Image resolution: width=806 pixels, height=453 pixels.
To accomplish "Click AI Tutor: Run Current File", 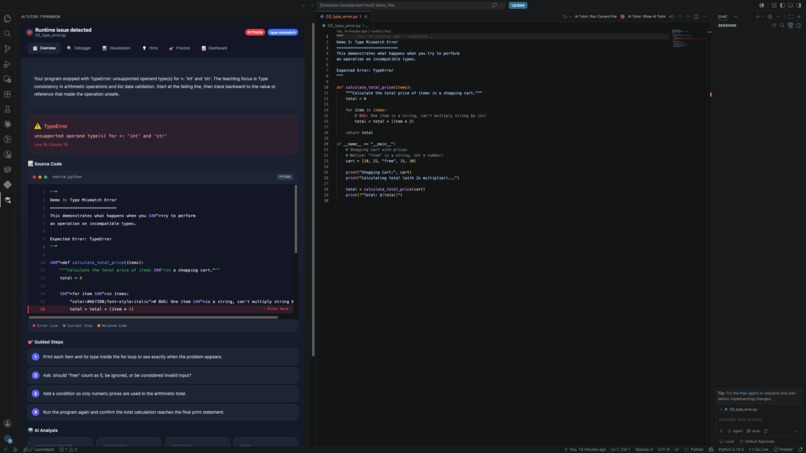I will [595, 16].
